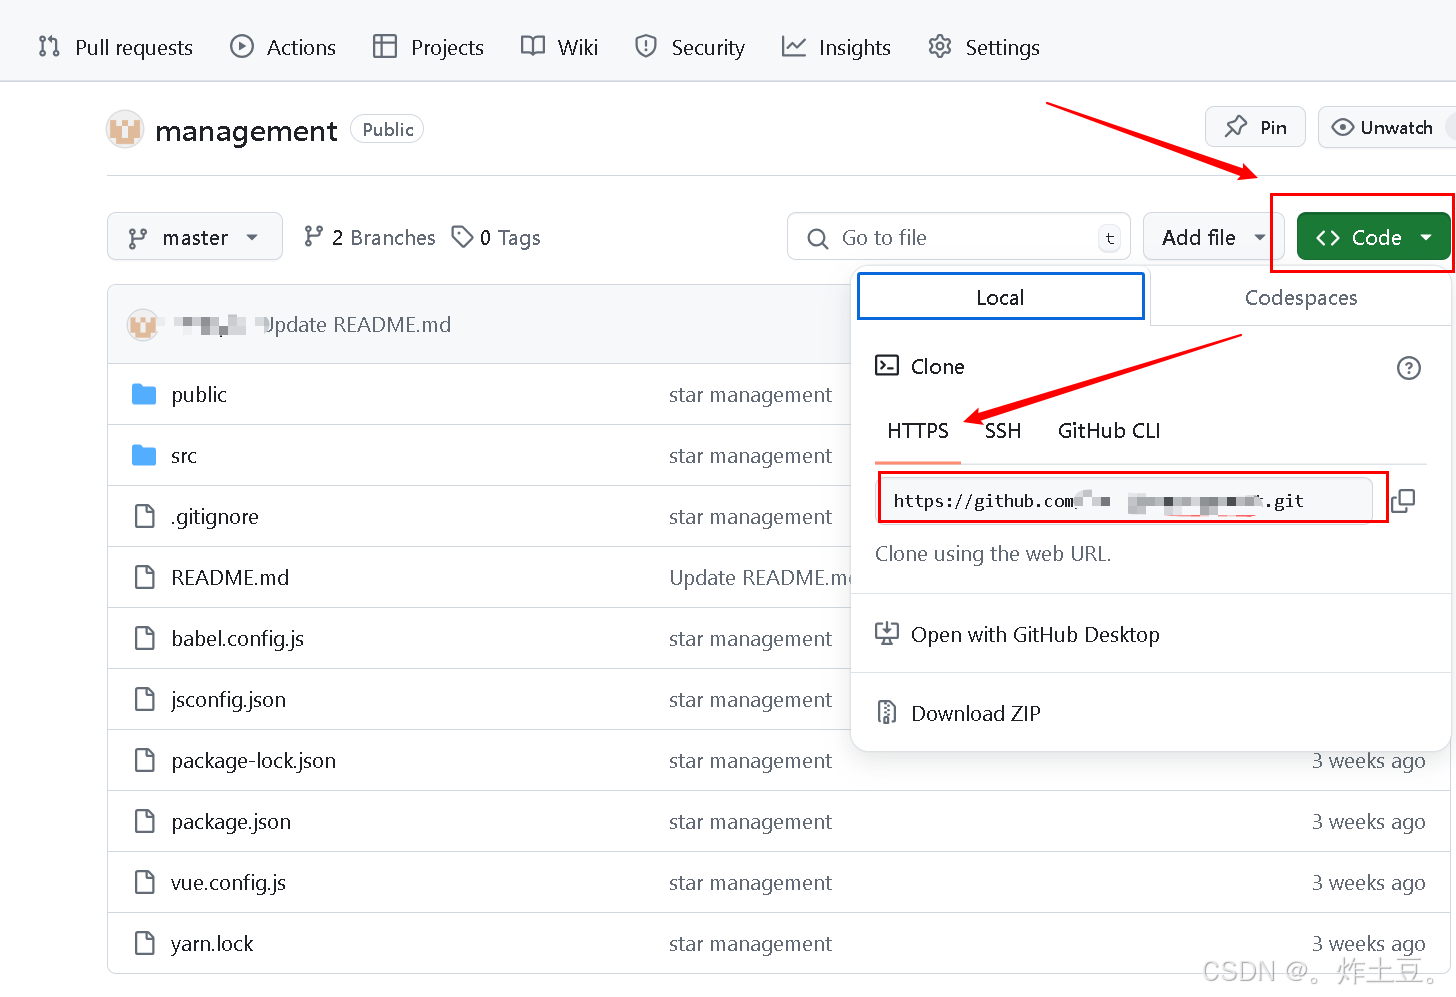Click the clone URL text field
This screenshot has width=1456, height=997.
(1127, 499)
